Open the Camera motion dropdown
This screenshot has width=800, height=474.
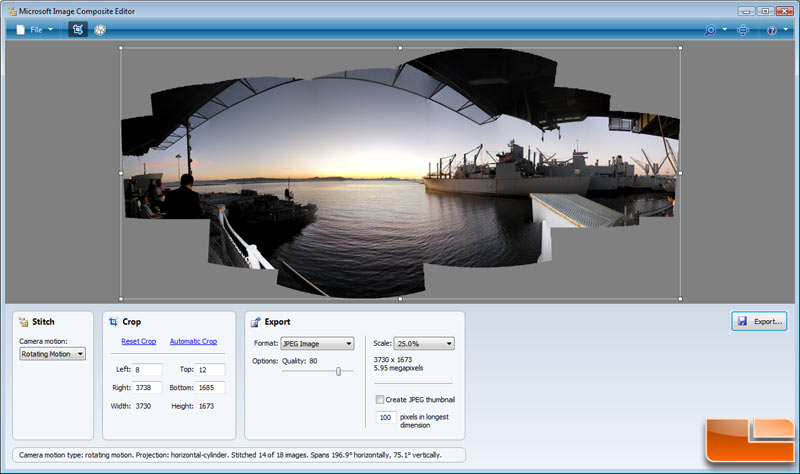pos(53,353)
